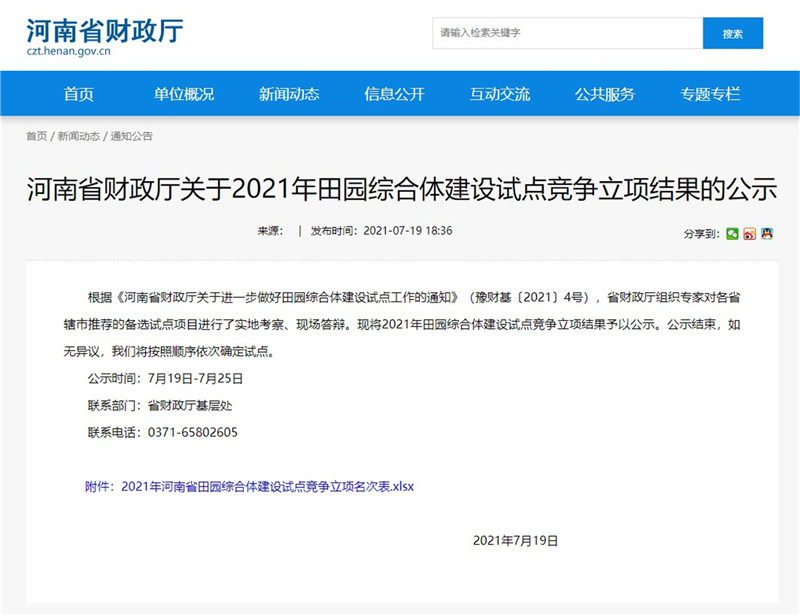The image size is (800, 616).
Task: Open the 单位概况 navigation menu item
Action: coord(184,94)
